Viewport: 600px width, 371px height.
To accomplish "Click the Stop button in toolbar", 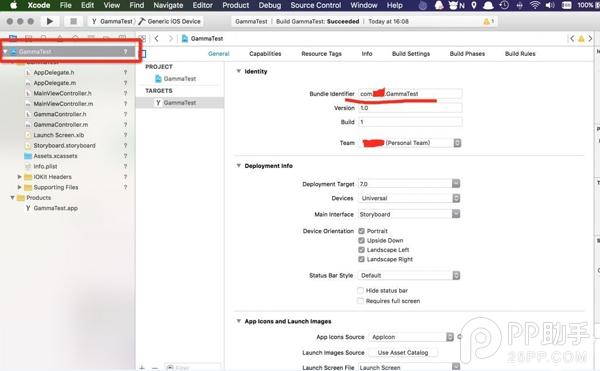I will click(73, 21).
